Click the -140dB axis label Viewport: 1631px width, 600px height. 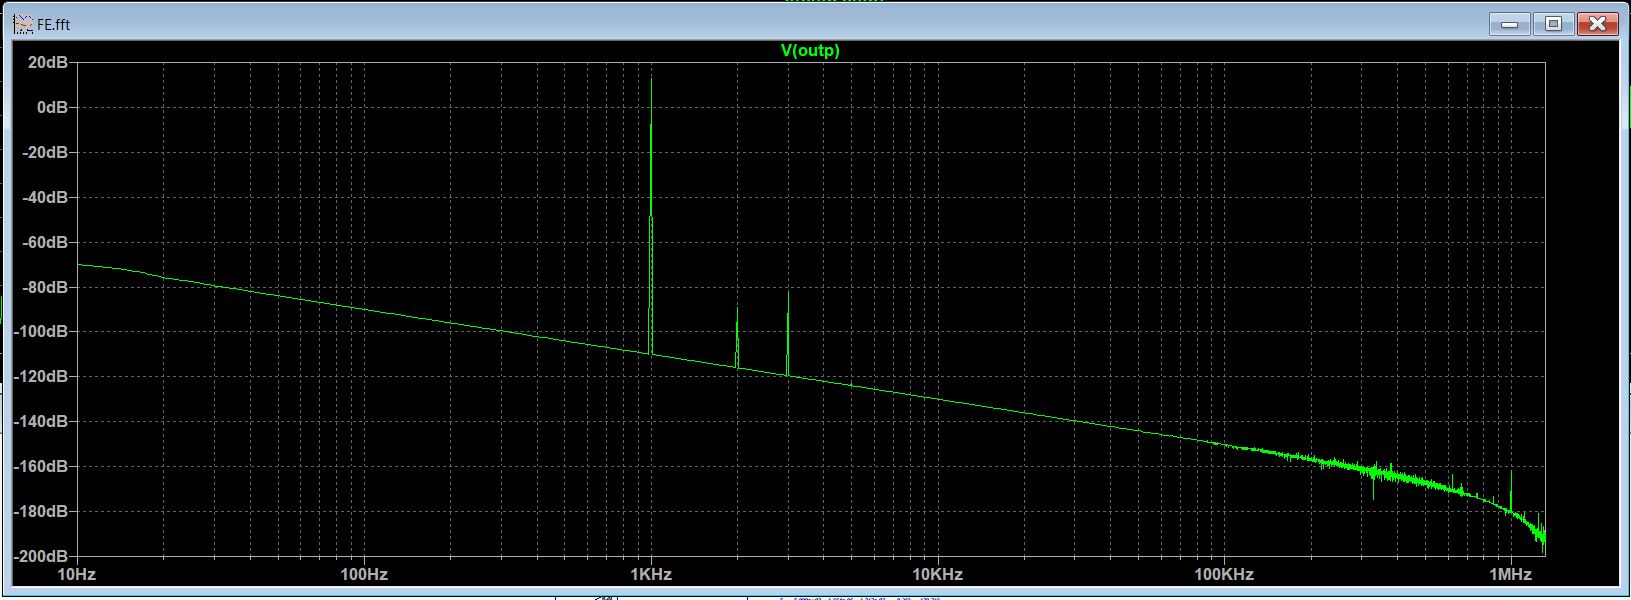point(41,421)
